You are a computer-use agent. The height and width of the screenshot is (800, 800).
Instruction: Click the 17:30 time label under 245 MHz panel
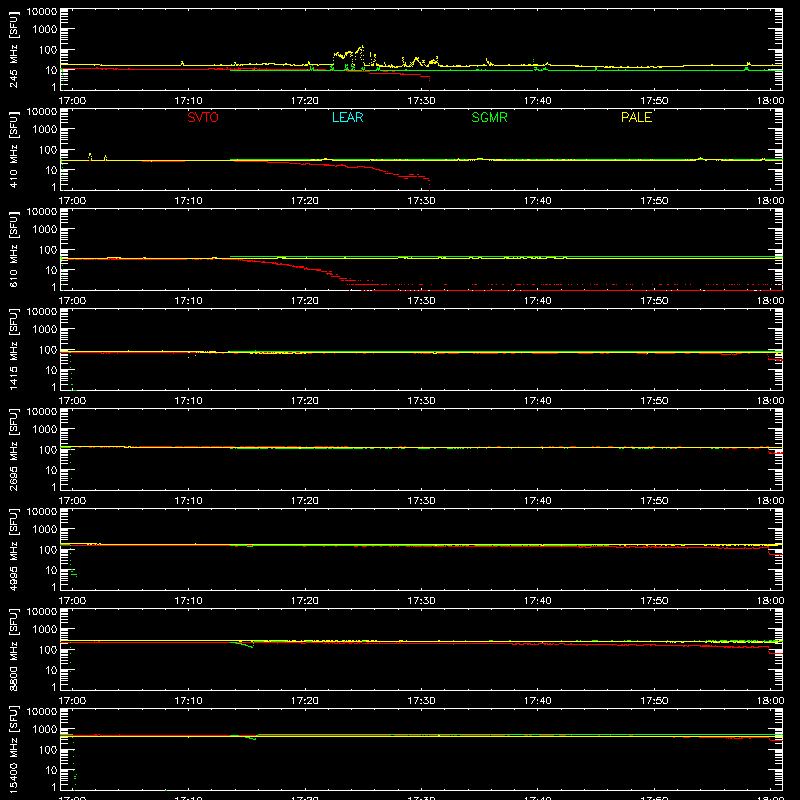coord(421,101)
